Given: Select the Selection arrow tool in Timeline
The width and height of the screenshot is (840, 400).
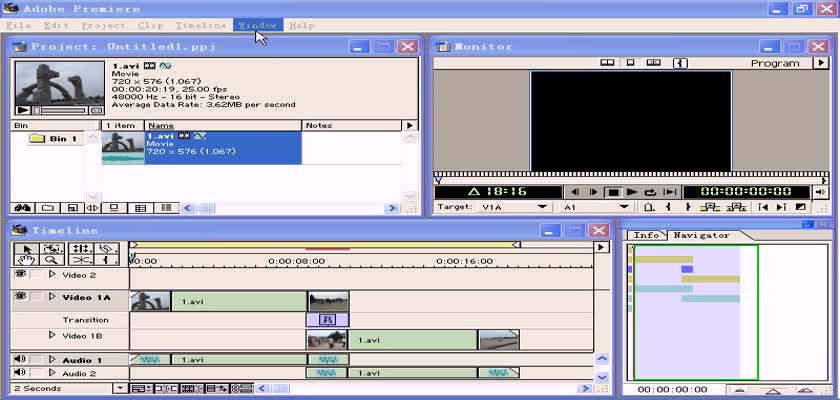Looking at the screenshot, I should pos(26,249).
